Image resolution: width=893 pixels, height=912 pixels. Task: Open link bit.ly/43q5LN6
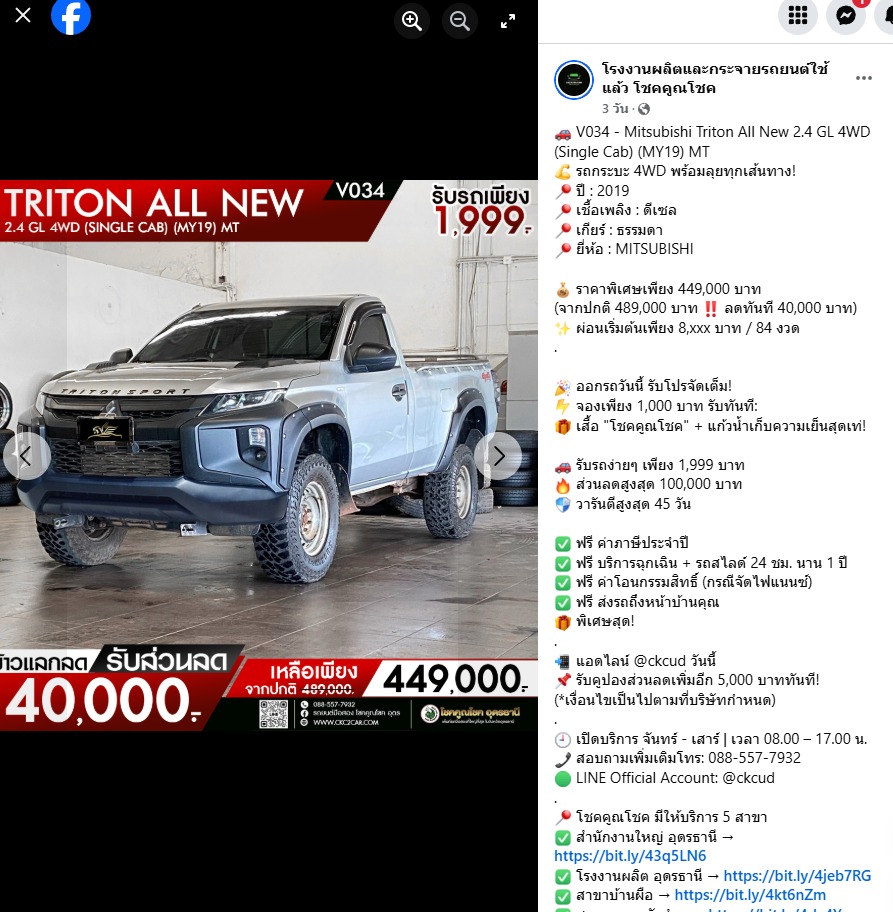click(630, 856)
